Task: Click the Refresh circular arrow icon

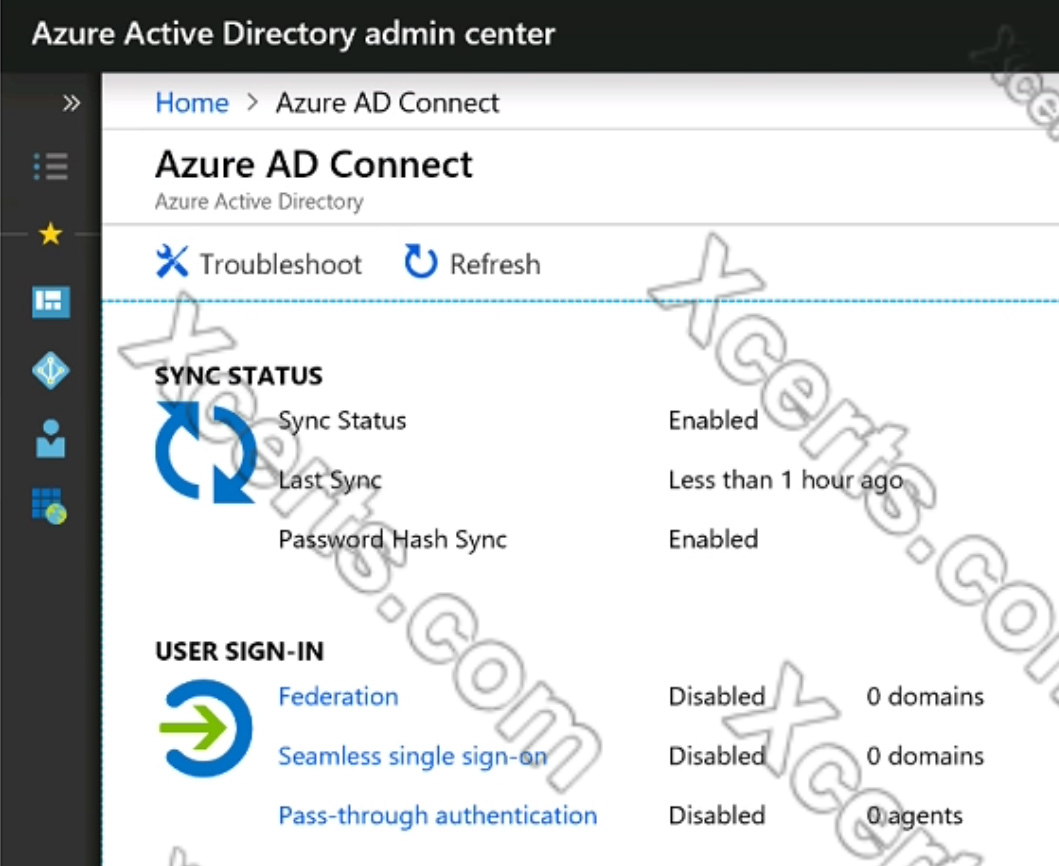Action: pos(421,261)
